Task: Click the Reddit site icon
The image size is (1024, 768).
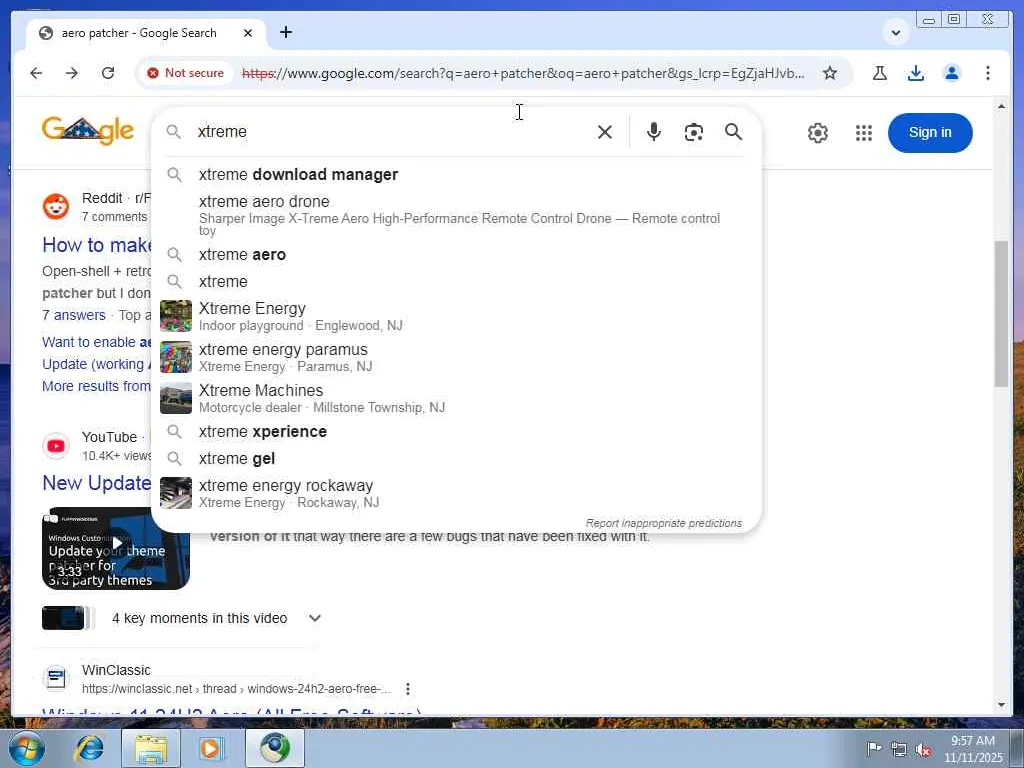Action: [56, 207]
